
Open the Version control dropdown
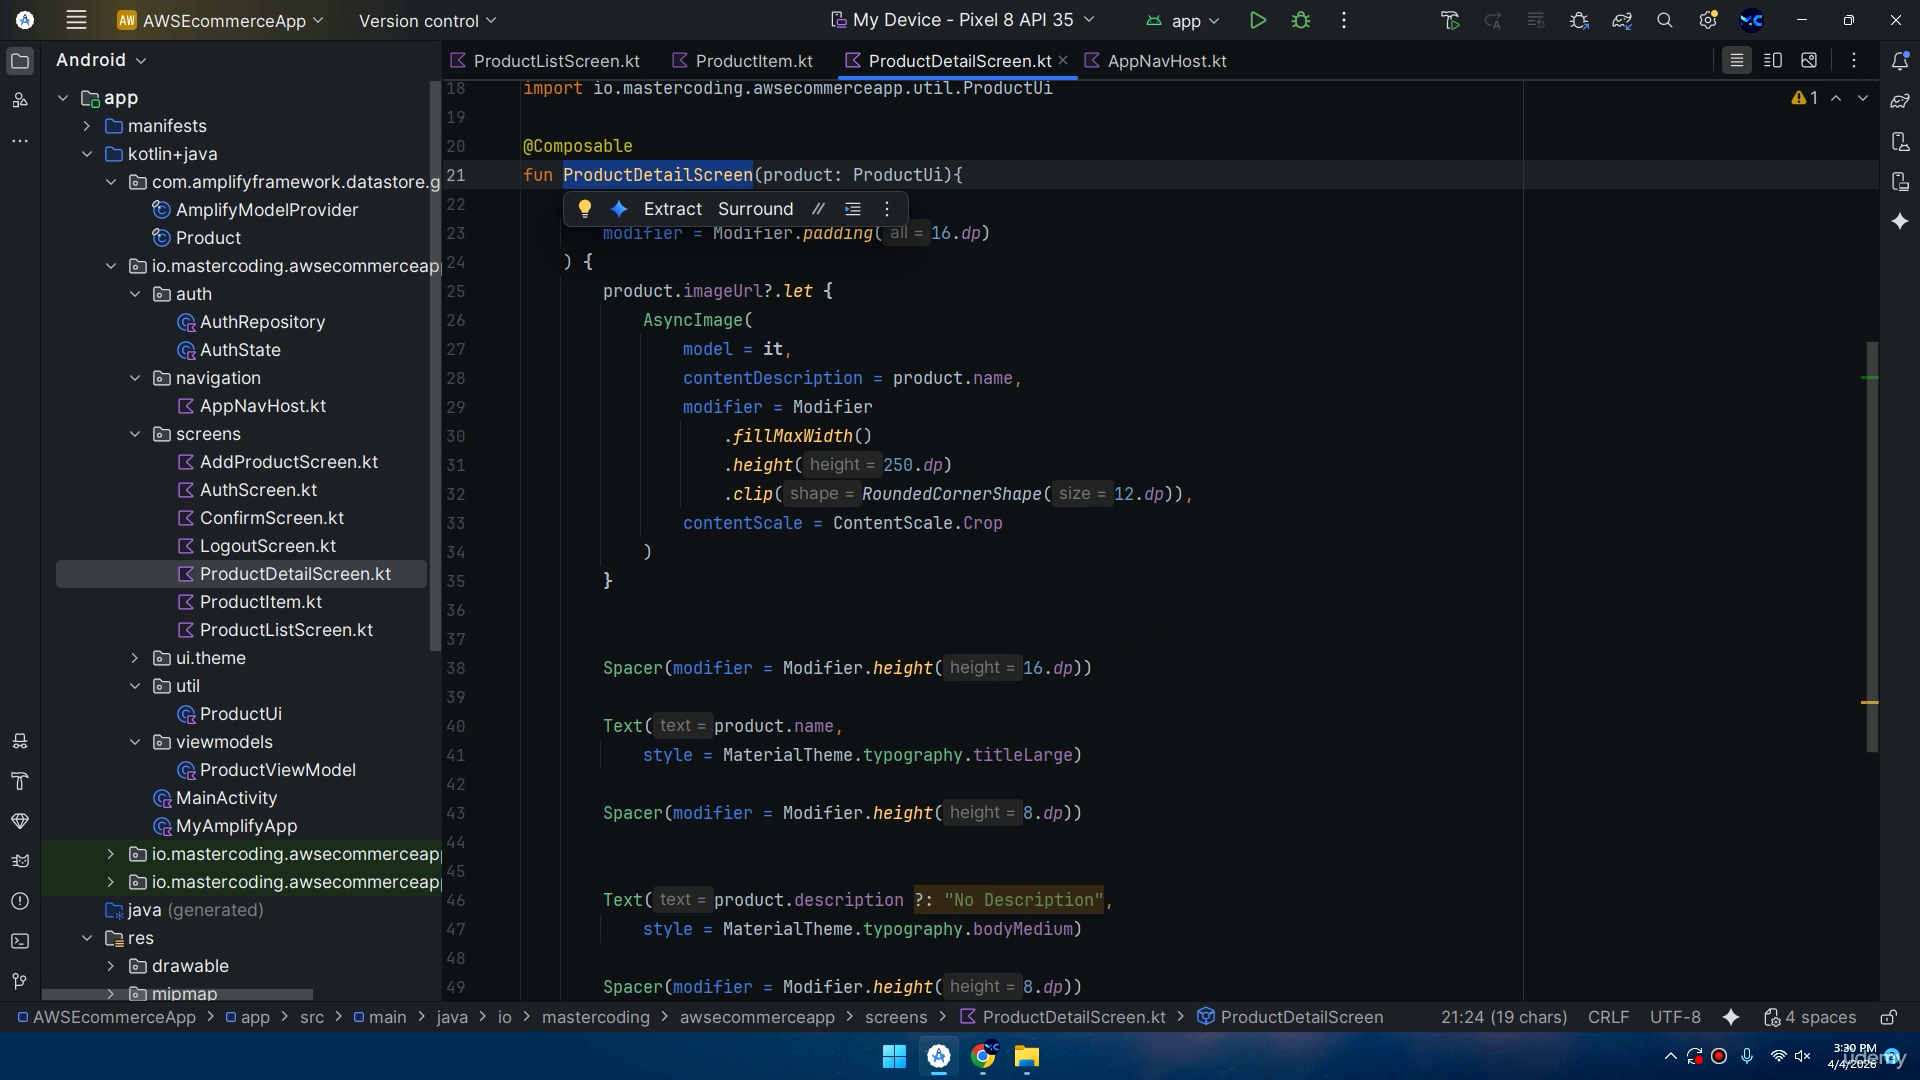pyautogui.click(x=427, y=20)
